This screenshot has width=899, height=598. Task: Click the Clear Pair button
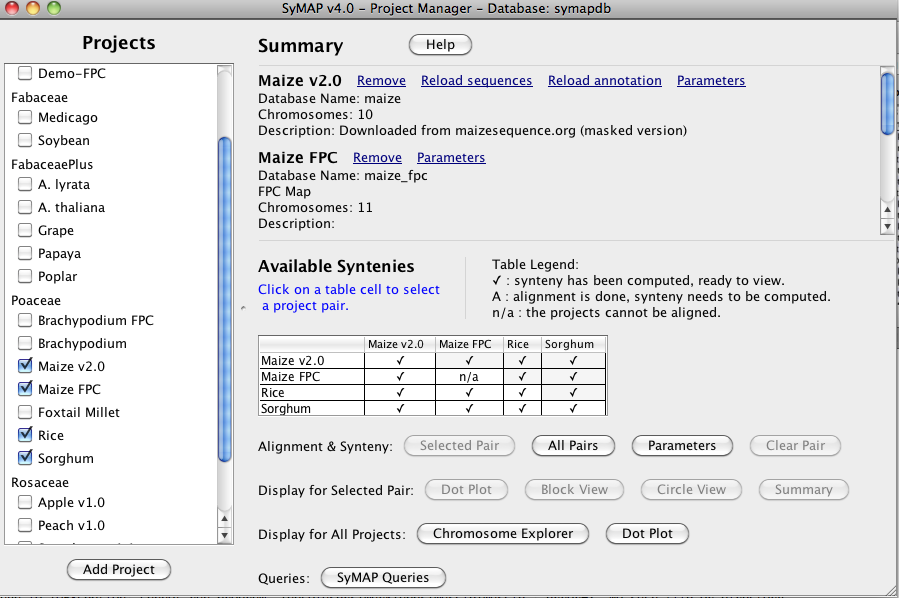[x=795, y=445]
